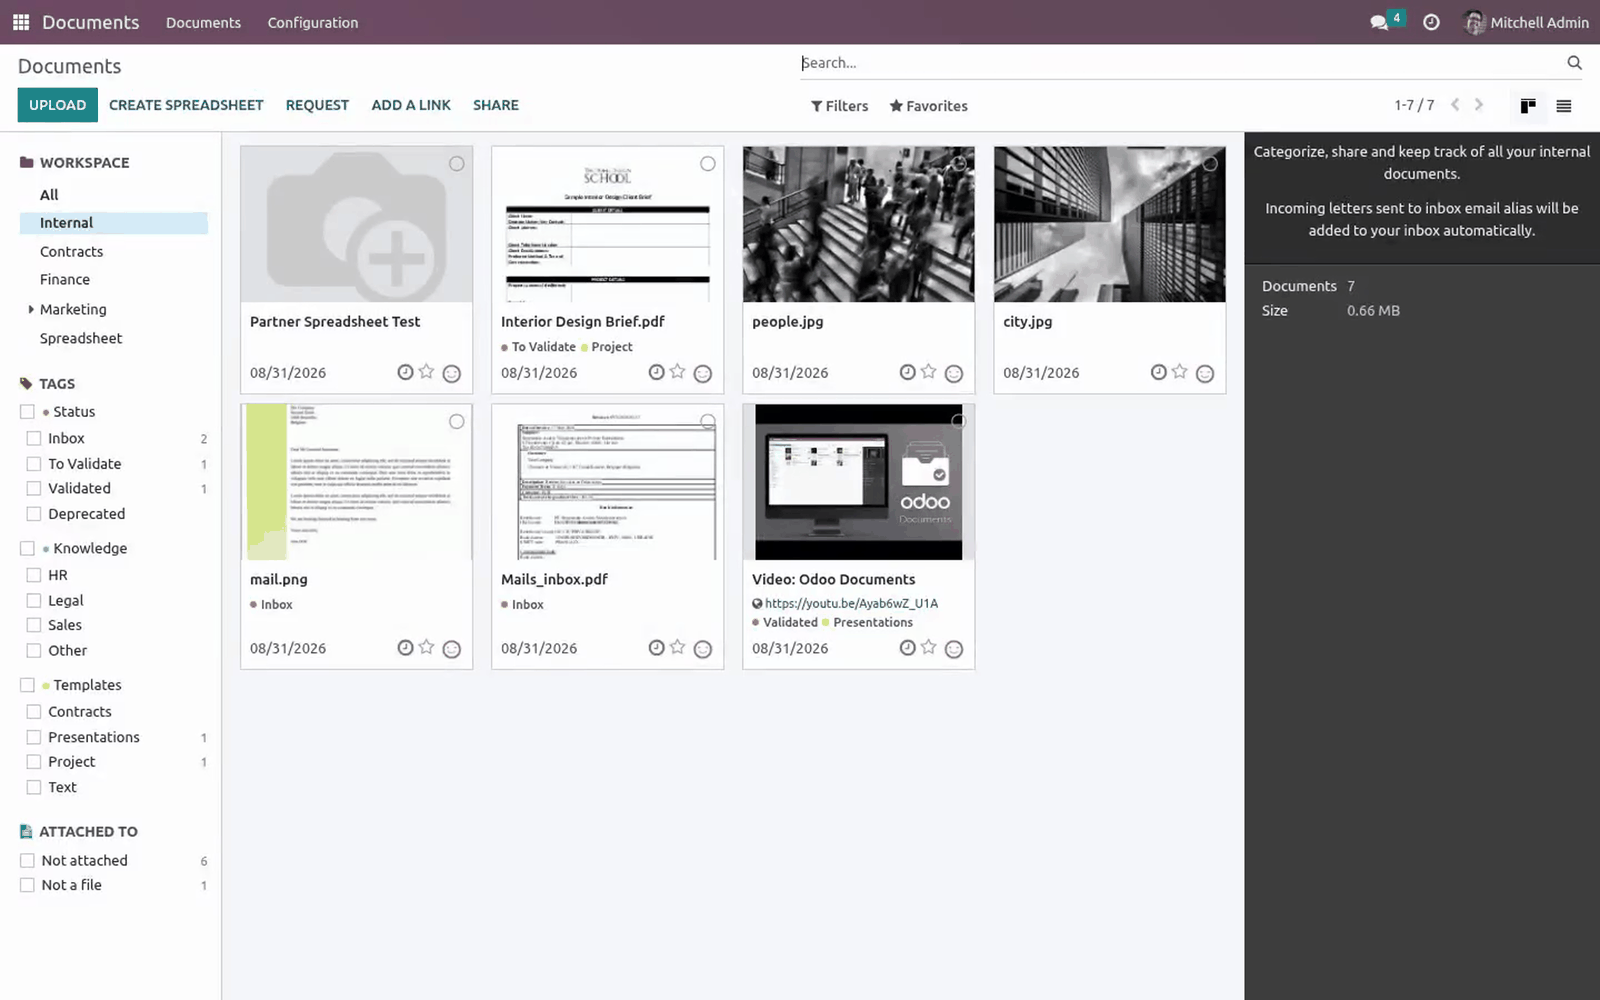The image size is (1600, 1000).
Task: Click the smiley icon on city.jpg
Action: point(1205,373)
